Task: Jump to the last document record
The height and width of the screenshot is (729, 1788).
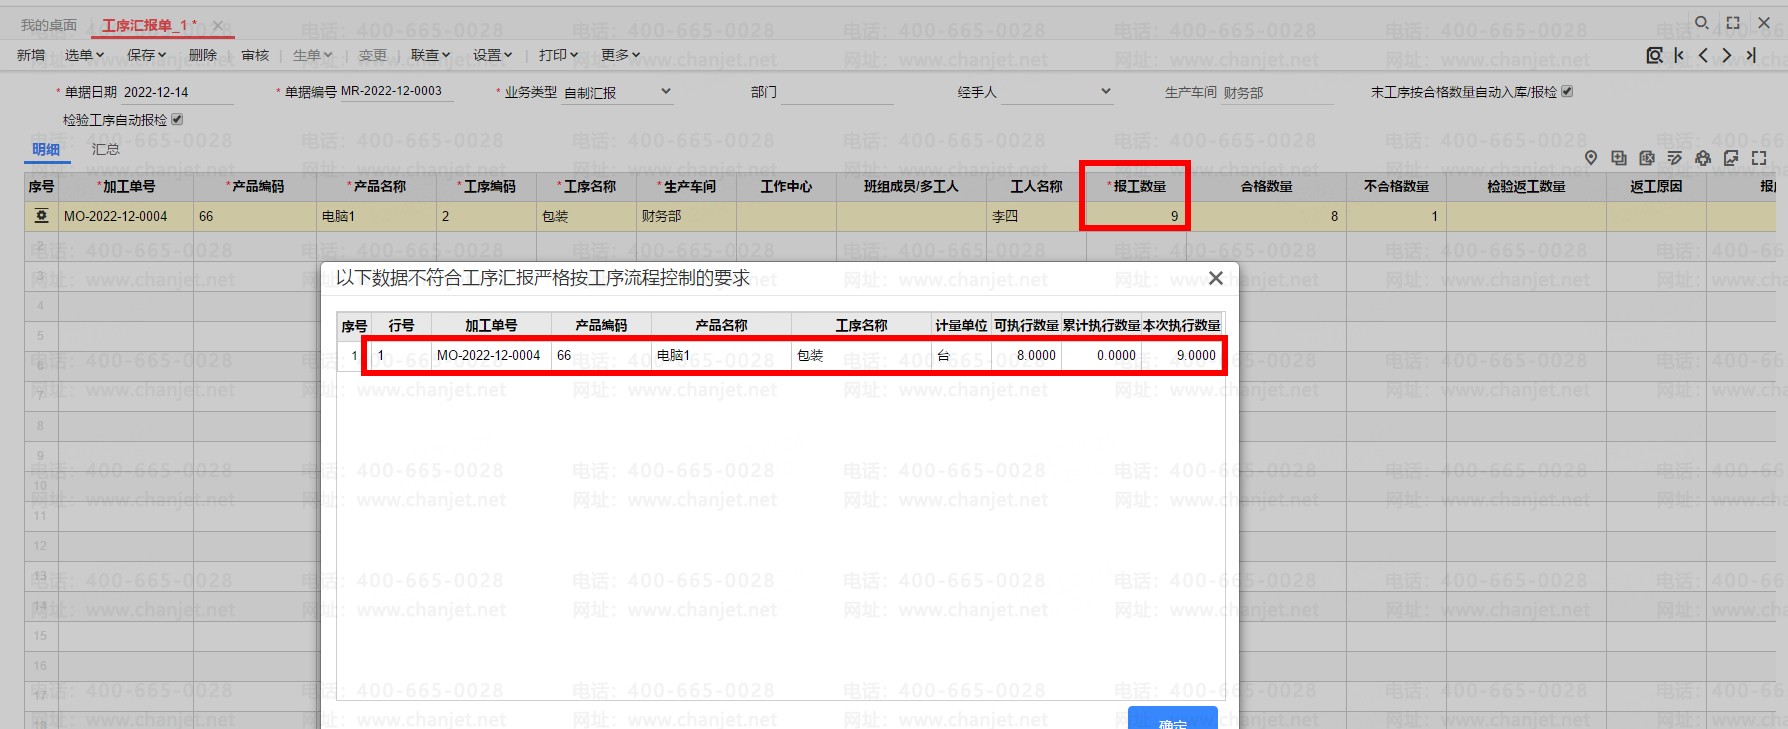Action: click(x=1751, y=55)
